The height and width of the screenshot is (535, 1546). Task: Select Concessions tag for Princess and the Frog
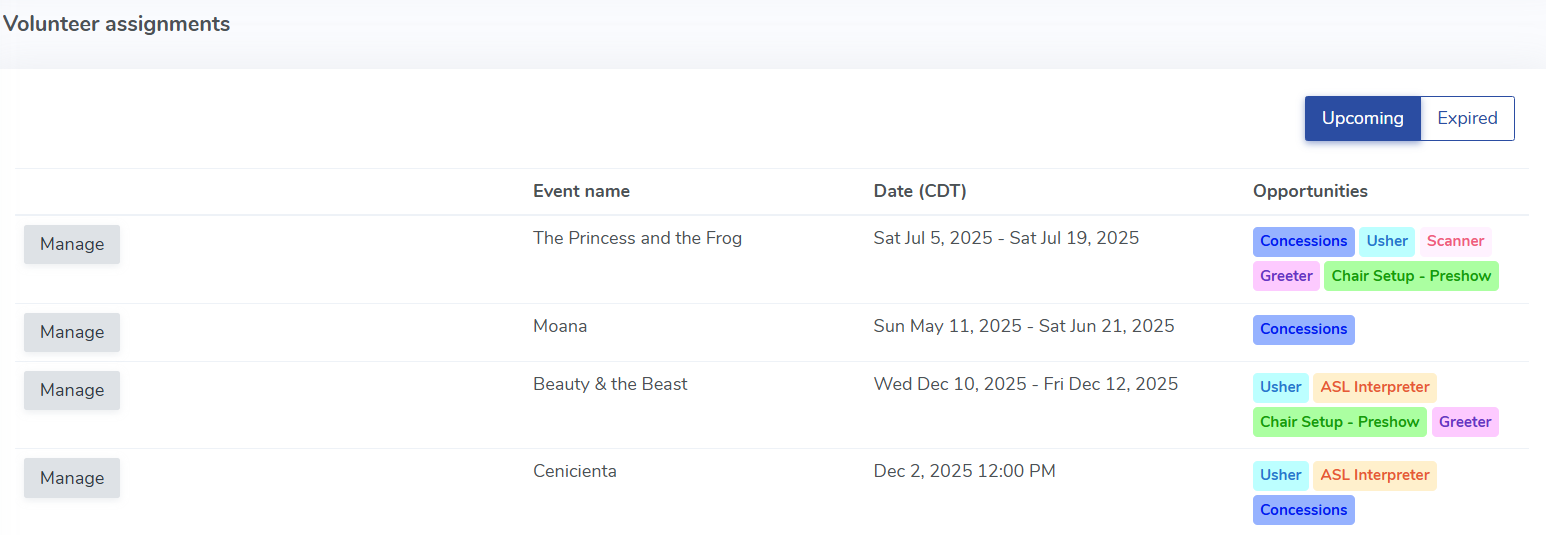(x=1303, y=241)
